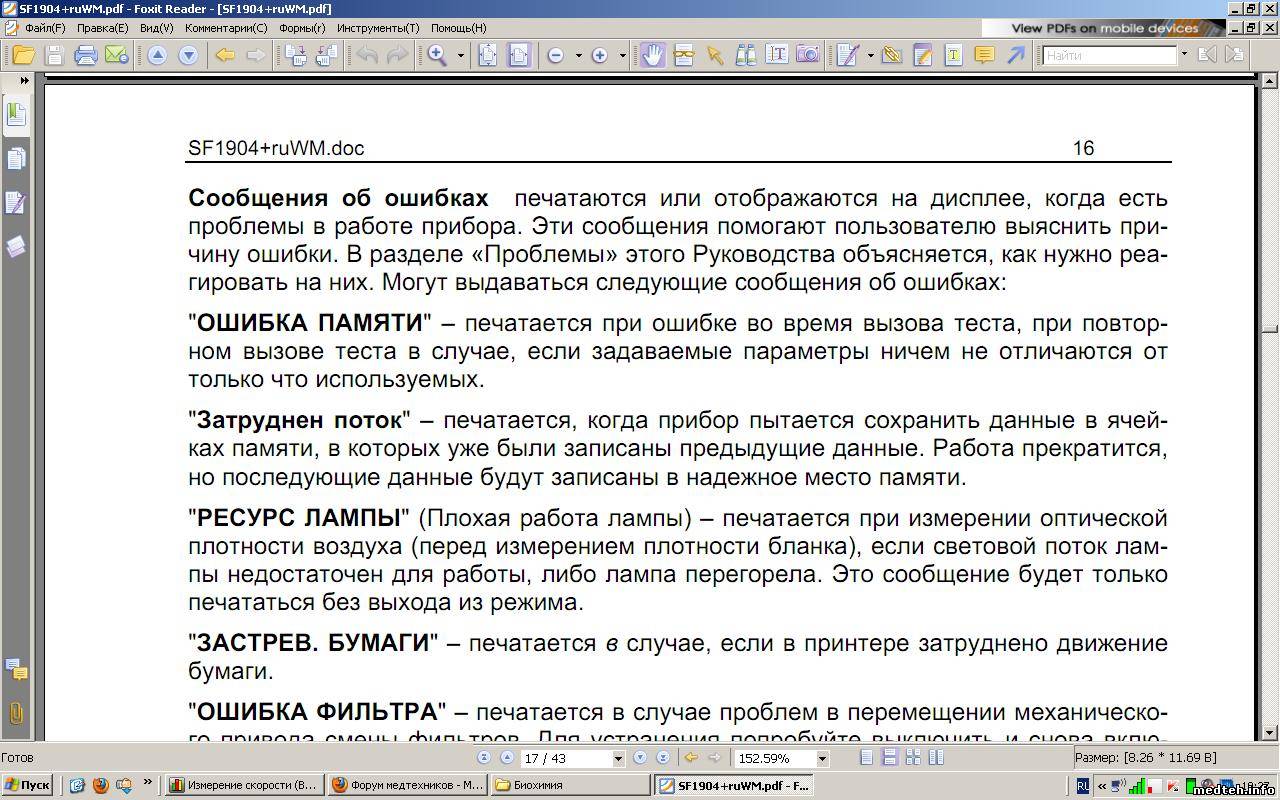
Task: Open the zoom percentage dropdown 152.59%
Action: tap(822, 759)
